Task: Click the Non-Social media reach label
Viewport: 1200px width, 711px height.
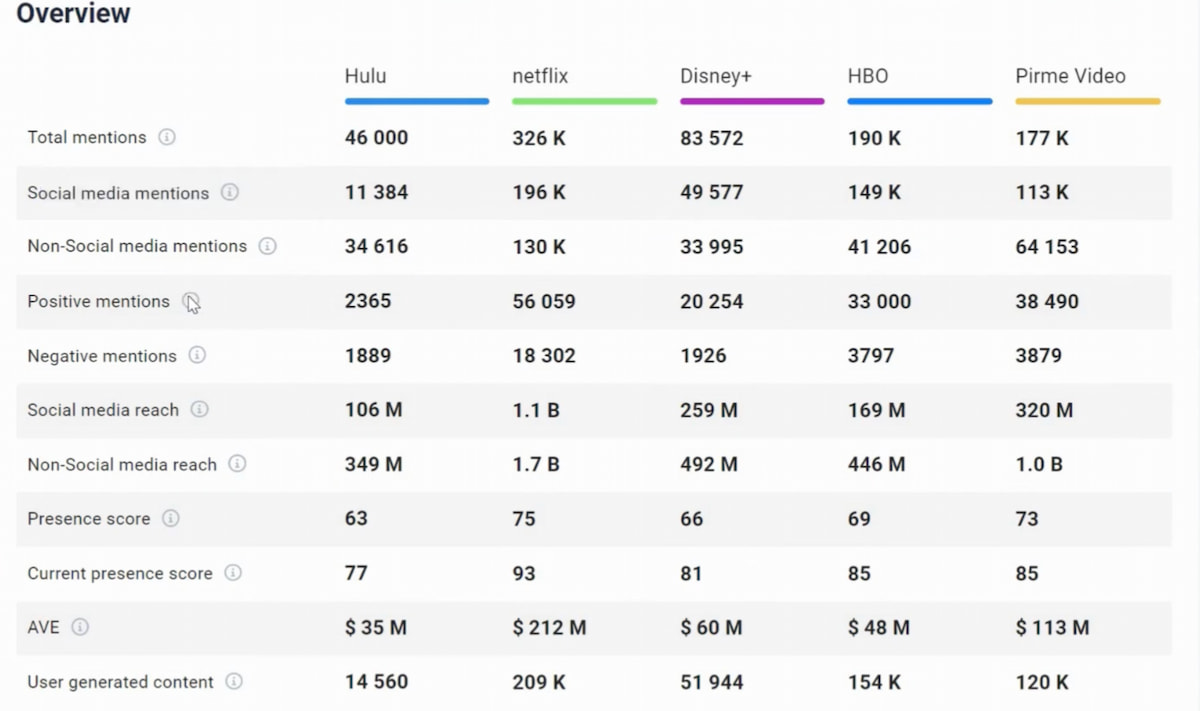Action: point(122,464)
